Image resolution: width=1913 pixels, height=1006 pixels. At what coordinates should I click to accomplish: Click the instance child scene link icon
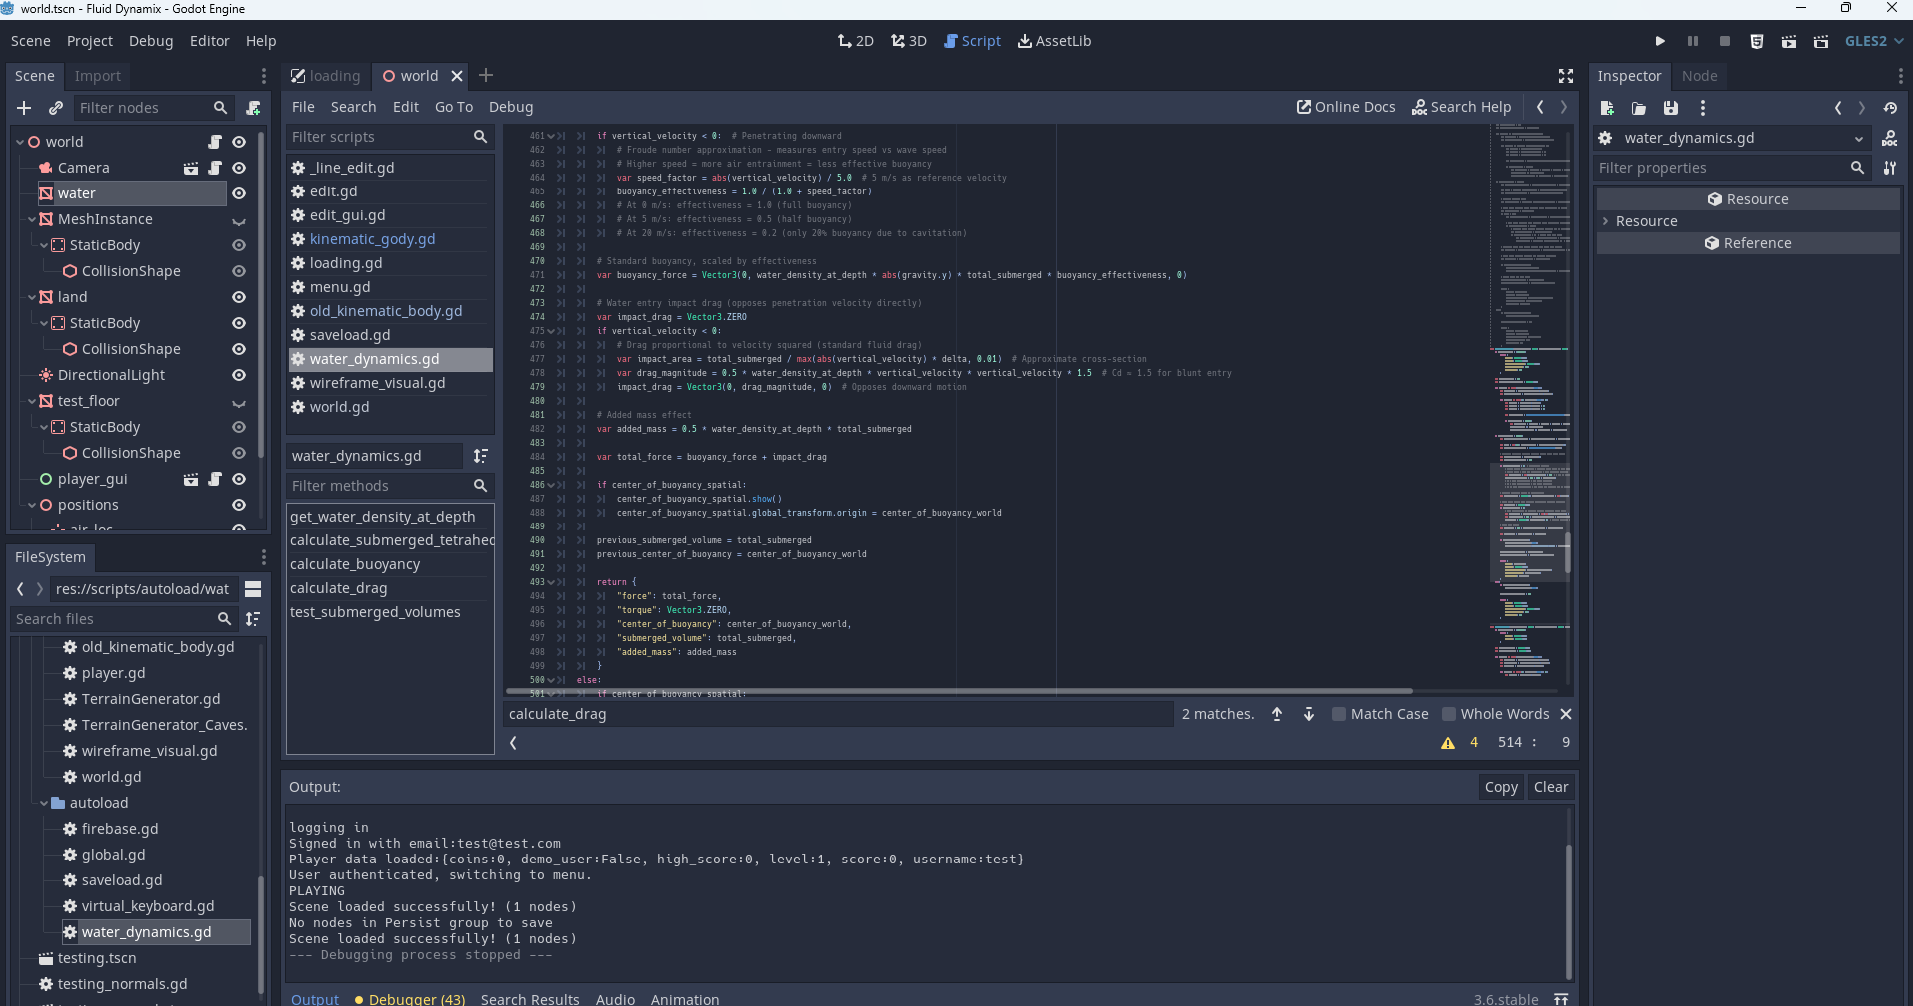click(x=56, y=108)
